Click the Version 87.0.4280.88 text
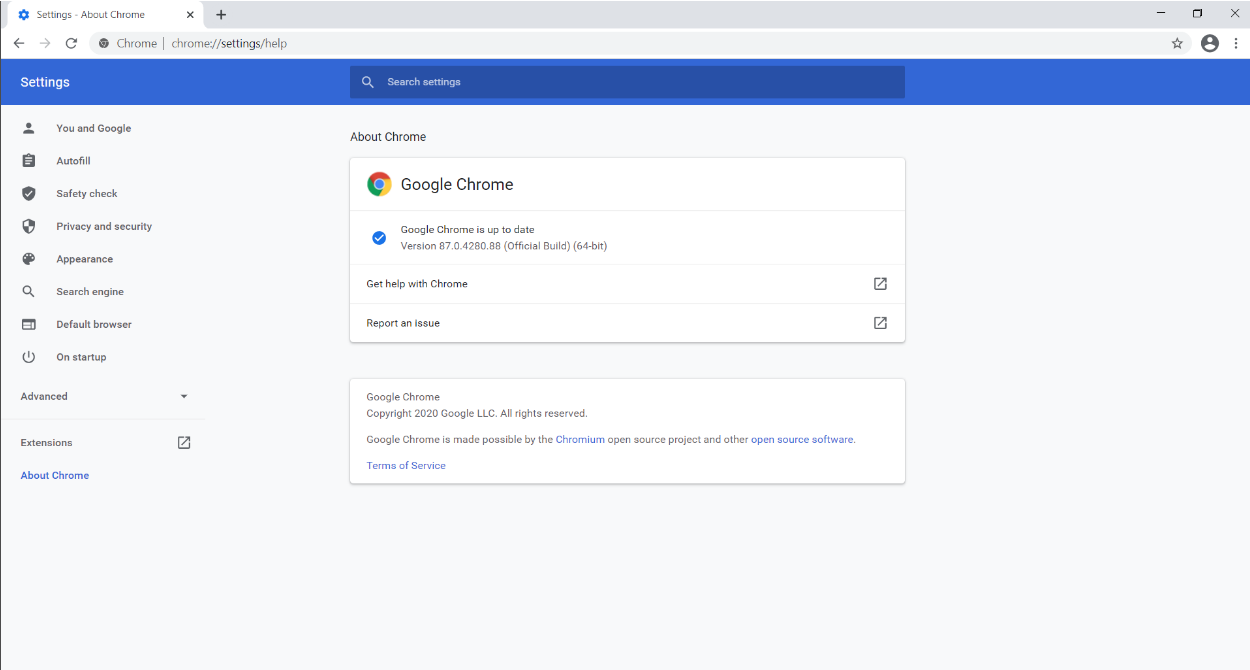The height and width of the screenshot is (670, 1250). (504, 246)
